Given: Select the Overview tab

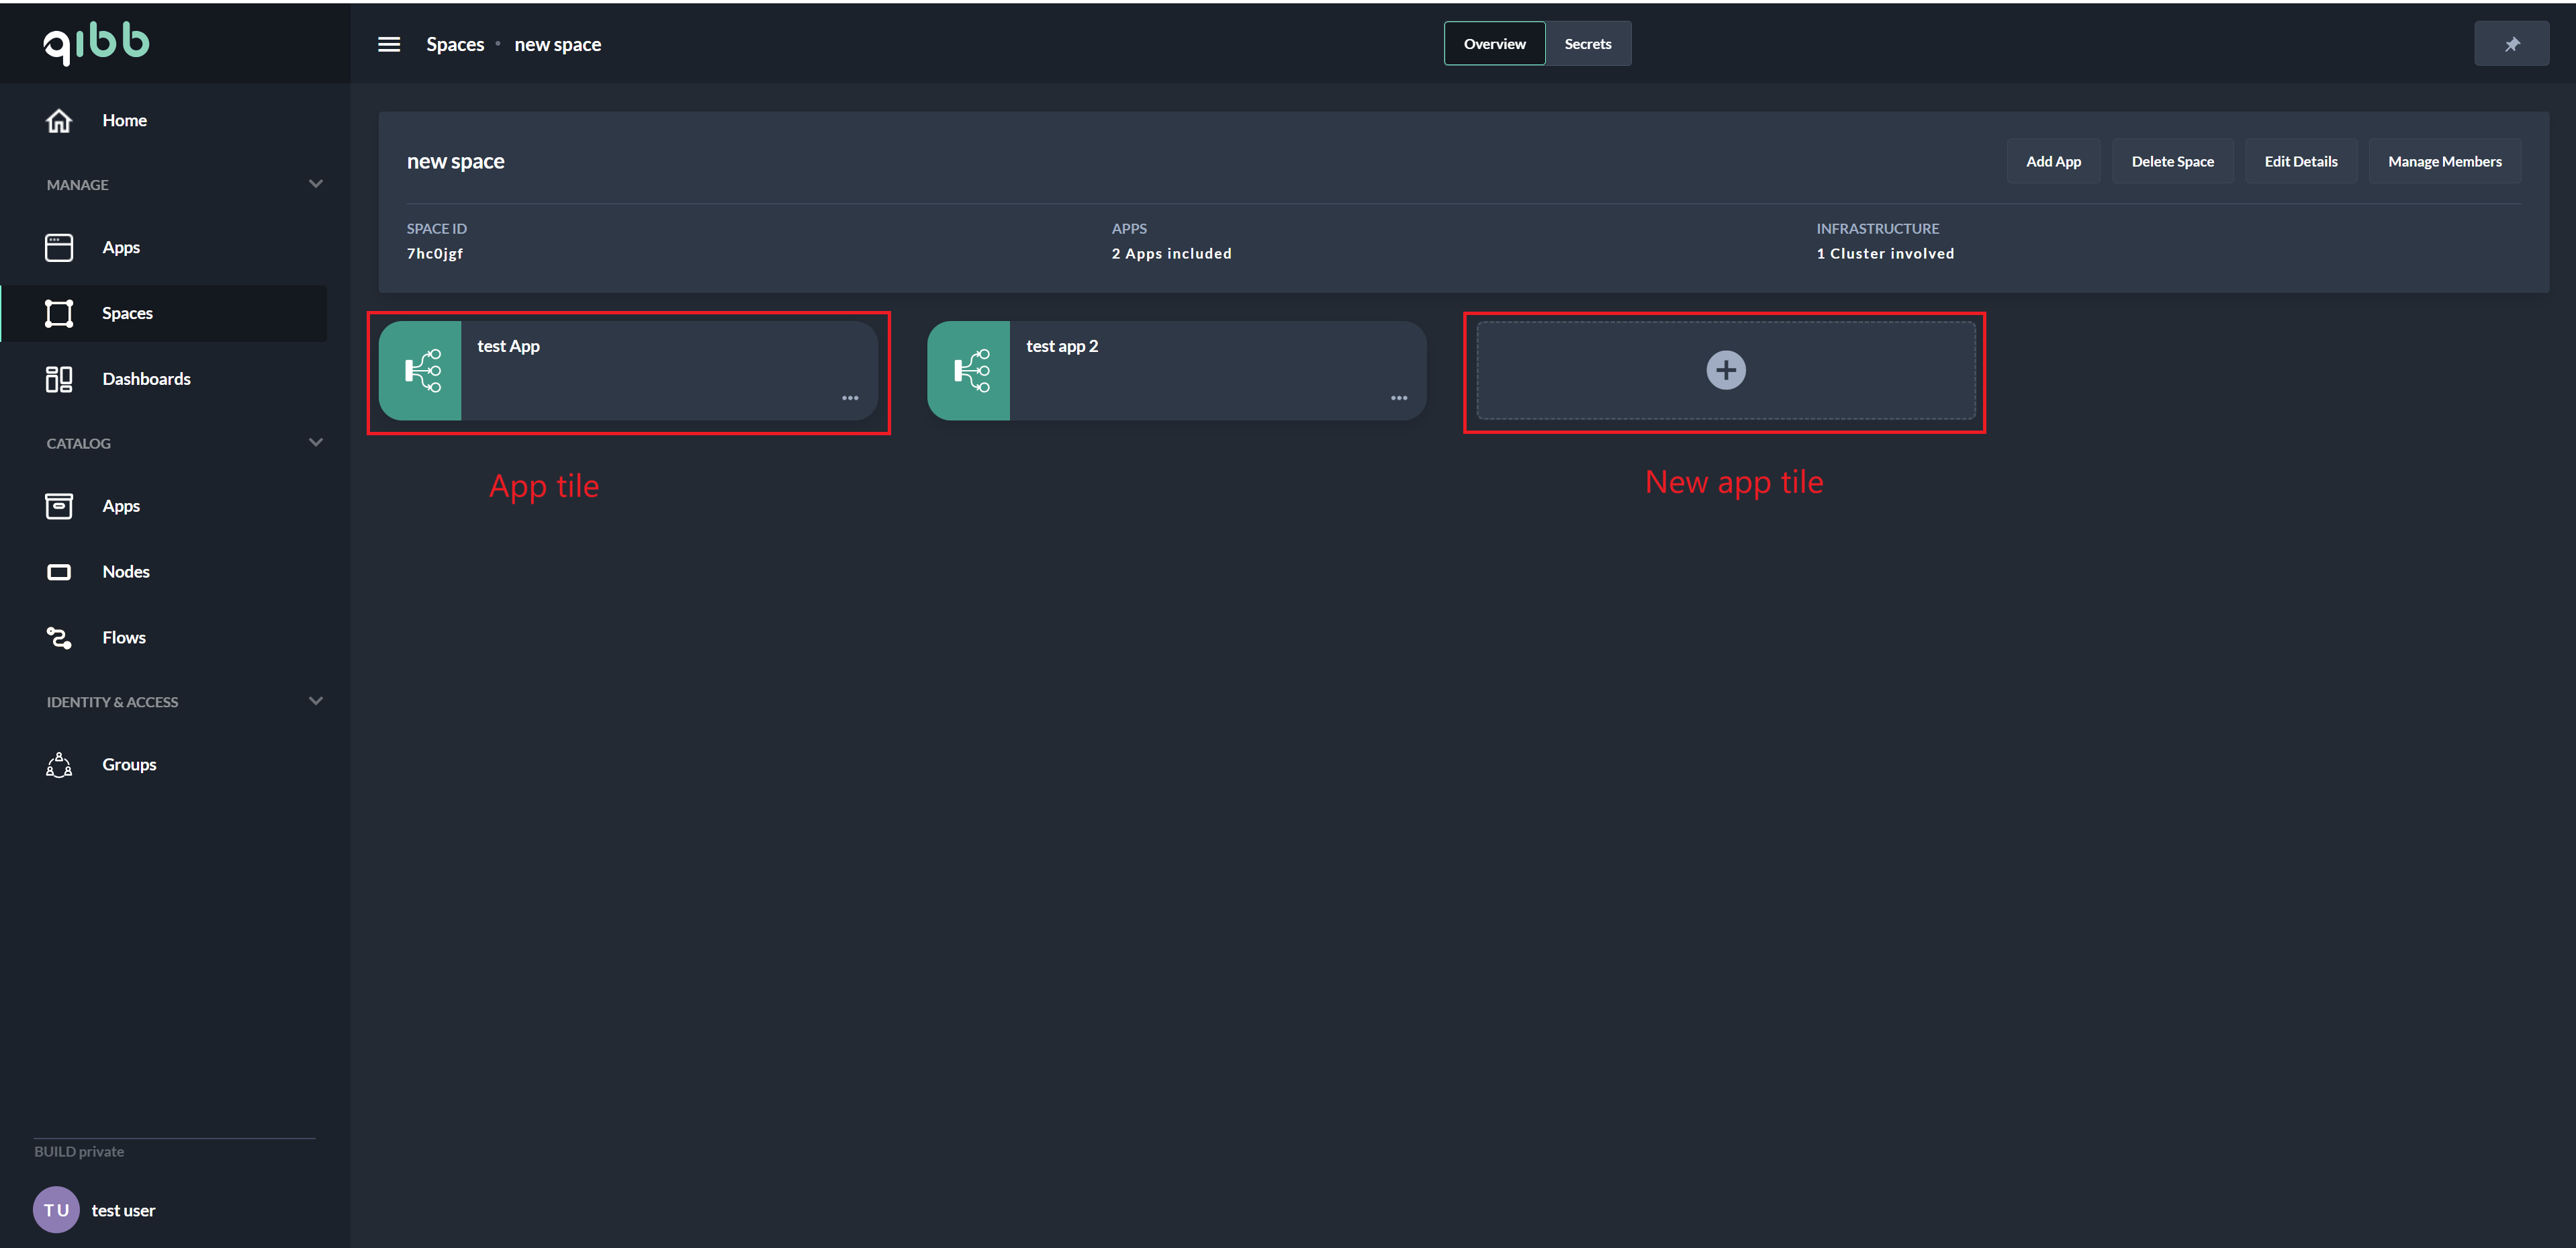Looking at the screenshot, I should point(1494,44).
